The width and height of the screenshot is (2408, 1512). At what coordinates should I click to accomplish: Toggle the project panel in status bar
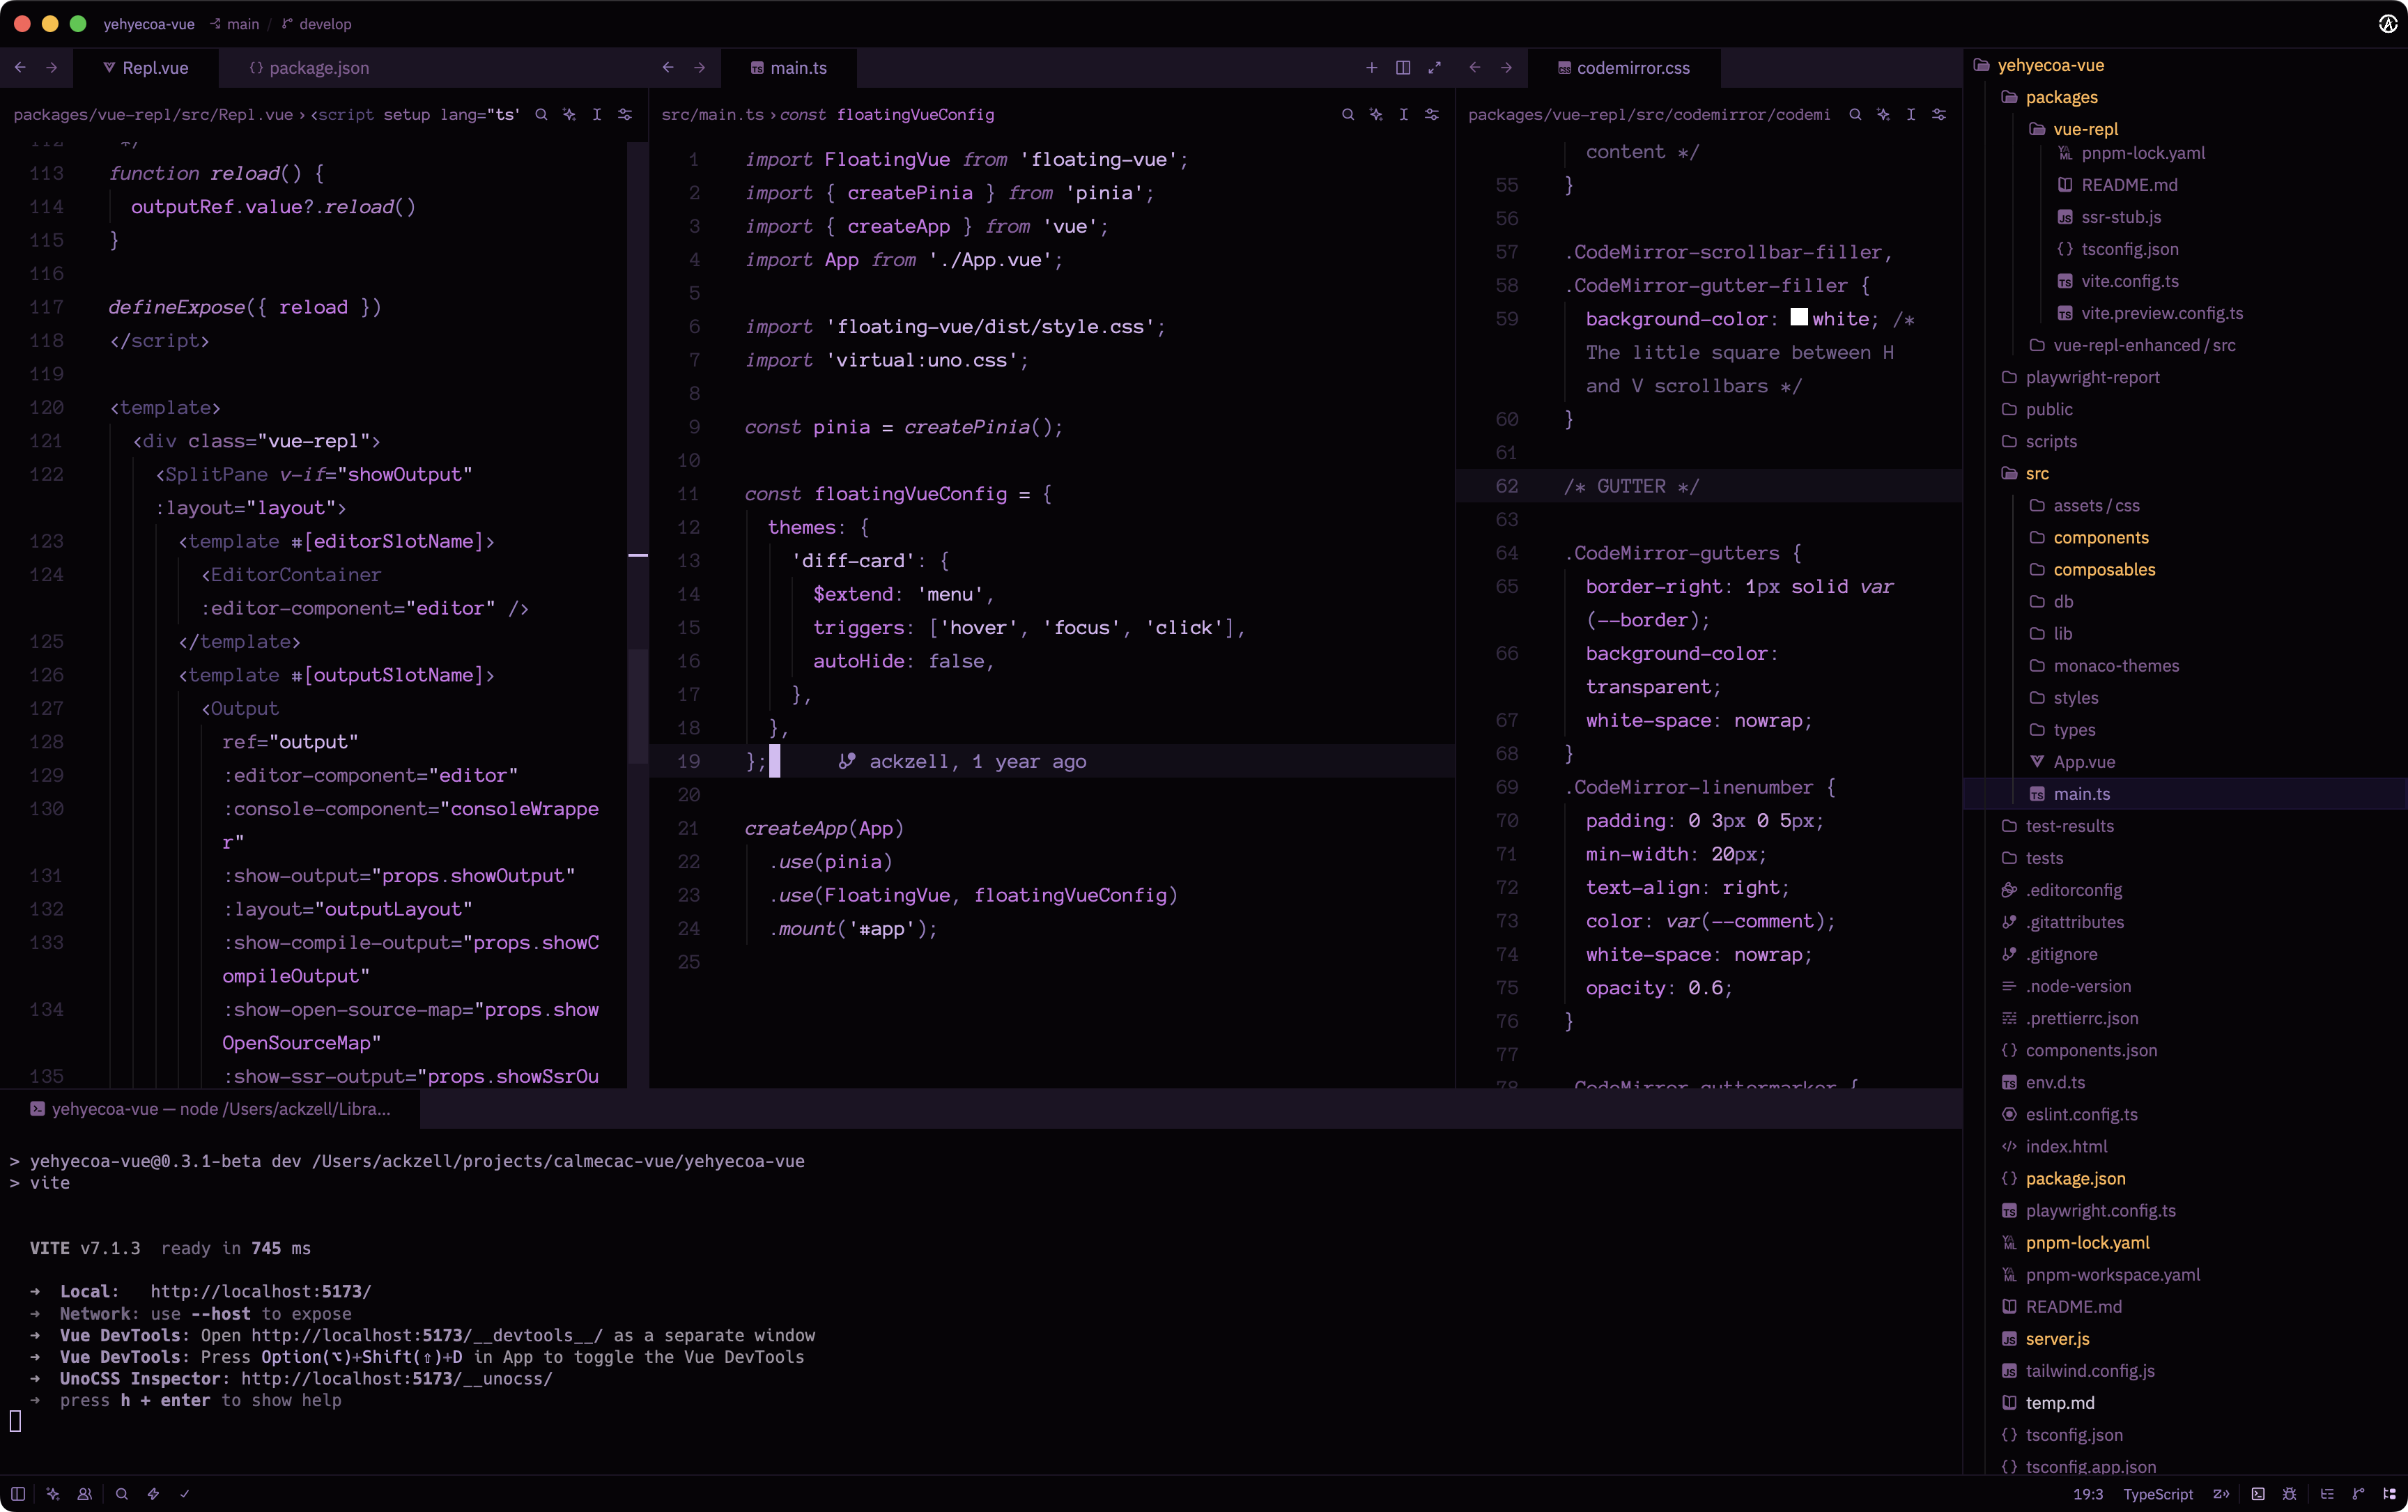tap(2390, 1494)
